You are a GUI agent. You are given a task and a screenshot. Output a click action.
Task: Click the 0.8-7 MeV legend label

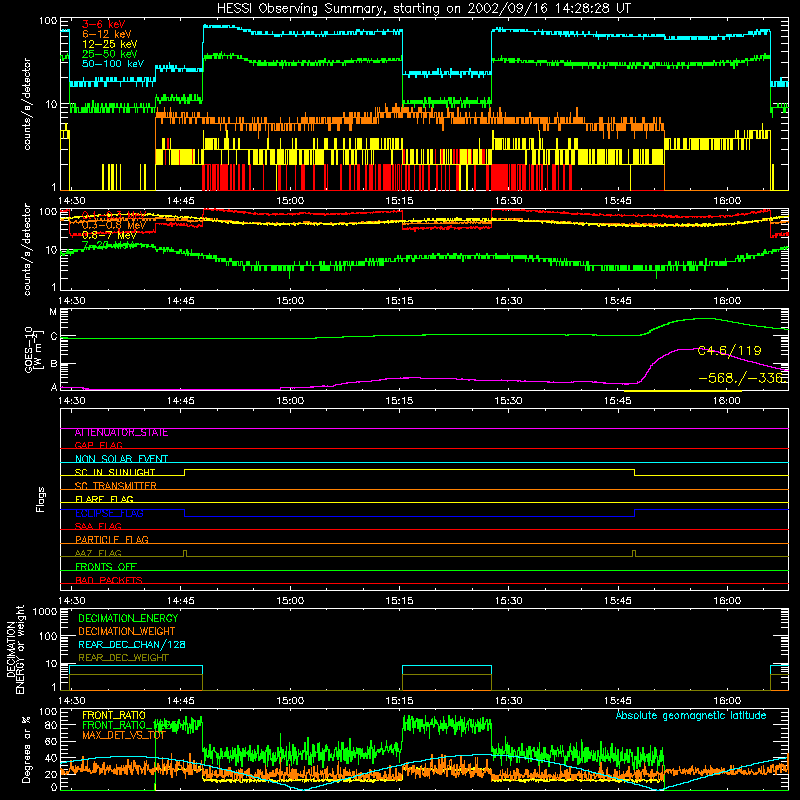(109, 235)
